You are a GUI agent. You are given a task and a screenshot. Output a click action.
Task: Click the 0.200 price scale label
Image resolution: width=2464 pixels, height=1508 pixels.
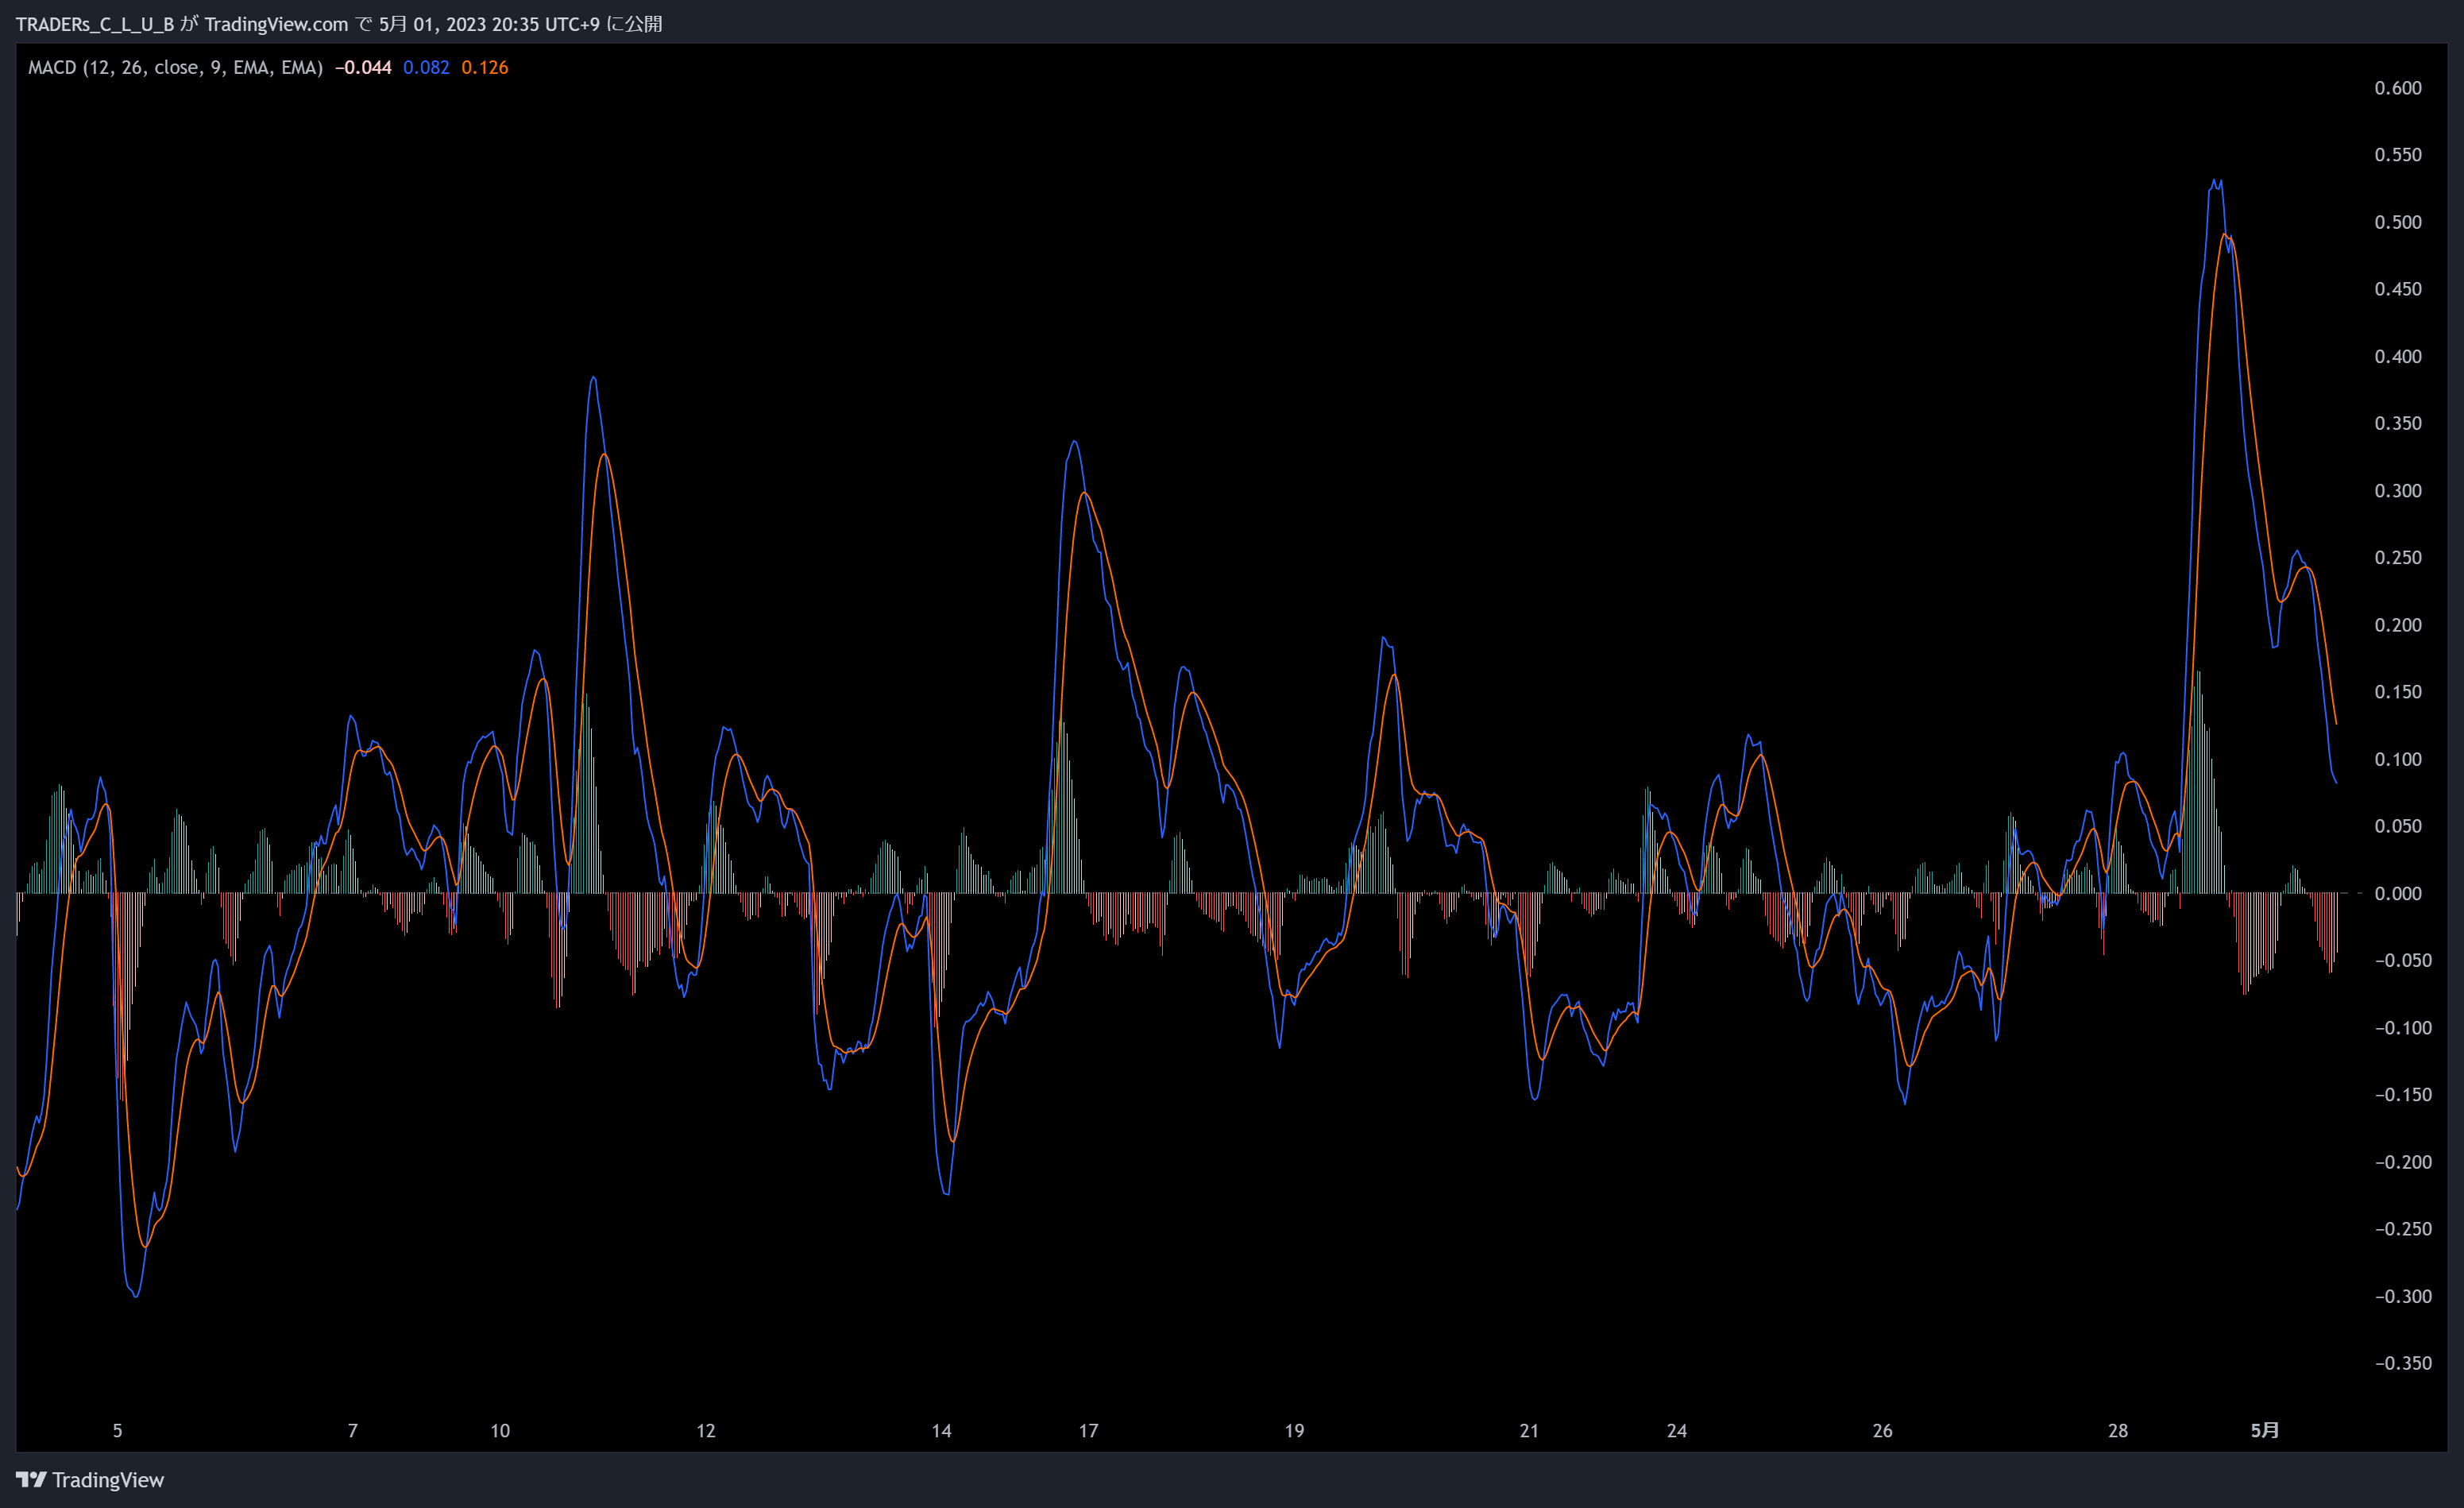tap(2398, 625)
